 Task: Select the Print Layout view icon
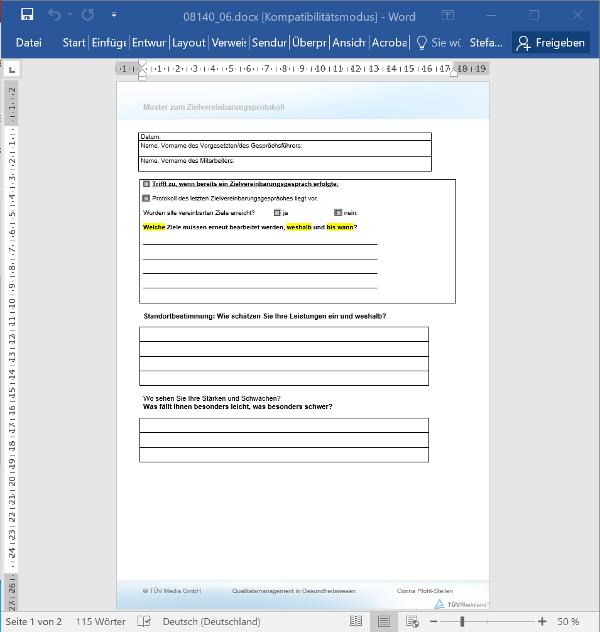(x=383, y=621)
